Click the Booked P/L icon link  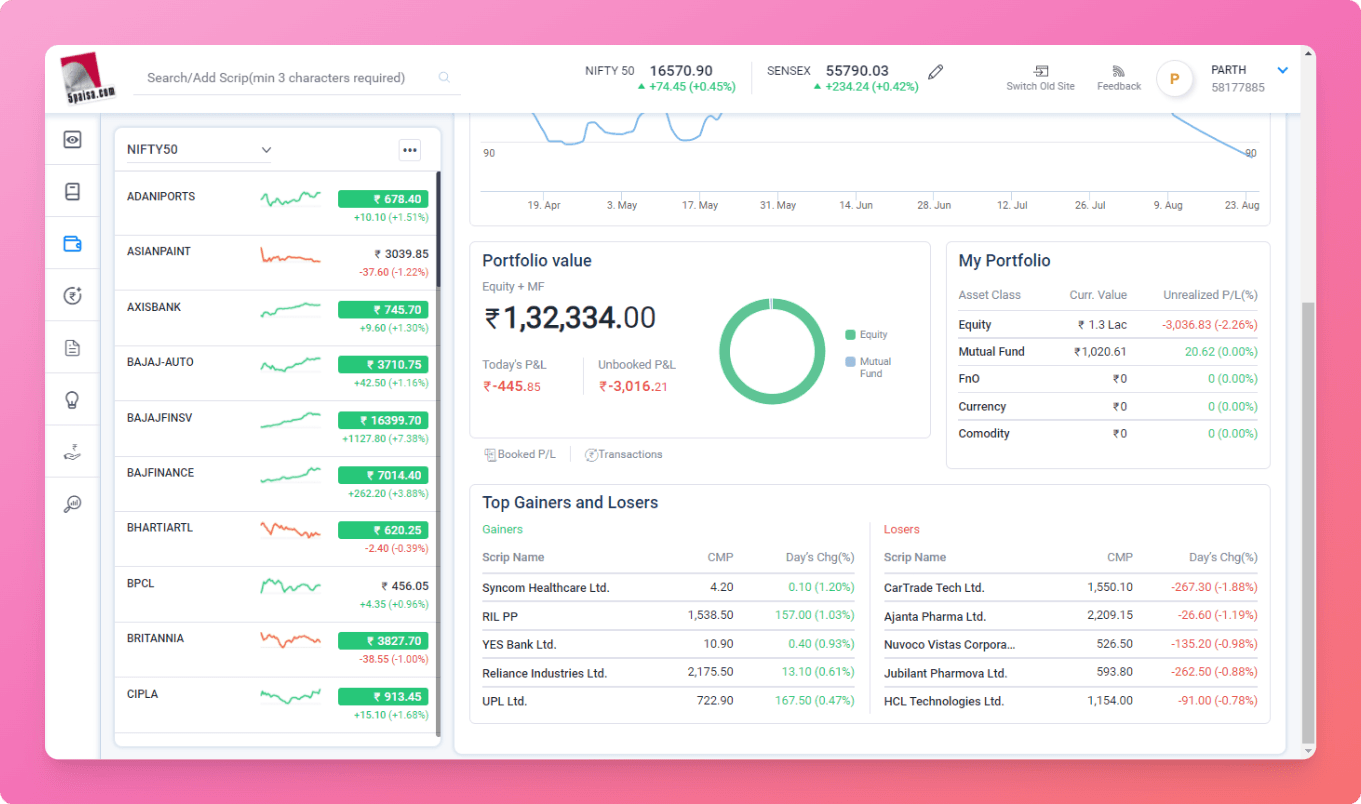520,454
